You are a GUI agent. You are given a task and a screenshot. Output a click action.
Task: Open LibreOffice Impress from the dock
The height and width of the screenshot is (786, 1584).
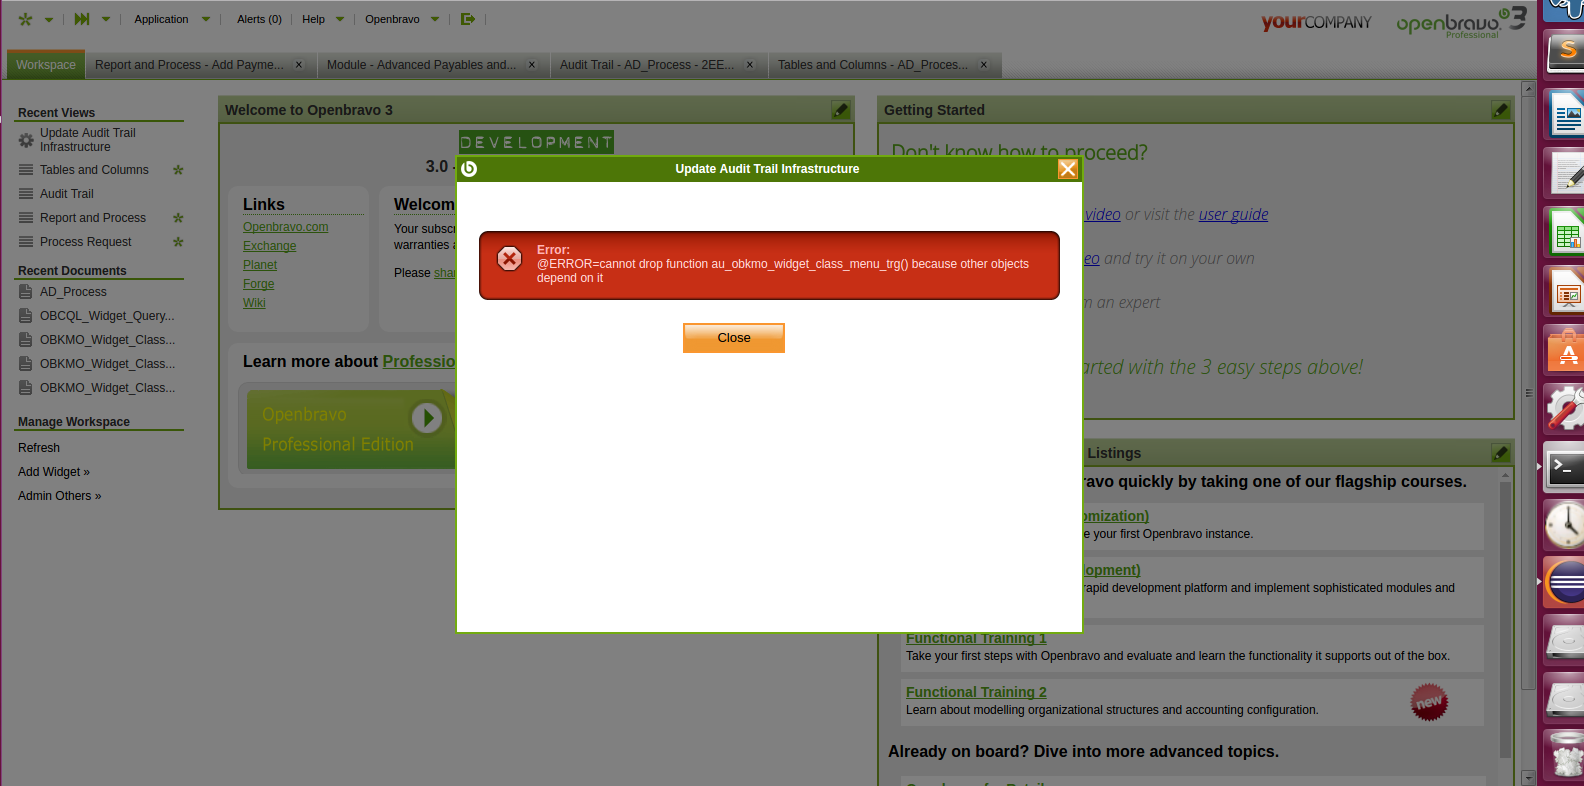[x=1566, y=290]
